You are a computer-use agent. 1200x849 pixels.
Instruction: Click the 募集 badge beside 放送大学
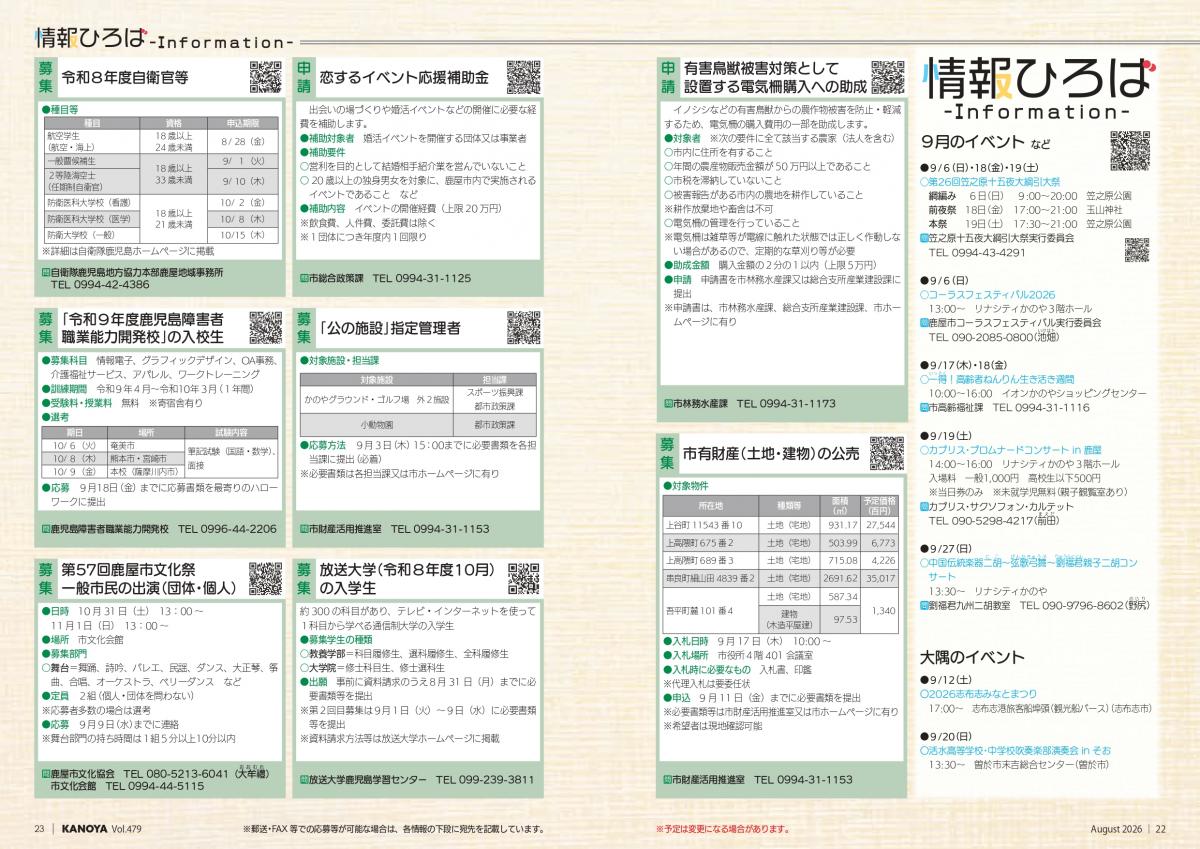304,579
